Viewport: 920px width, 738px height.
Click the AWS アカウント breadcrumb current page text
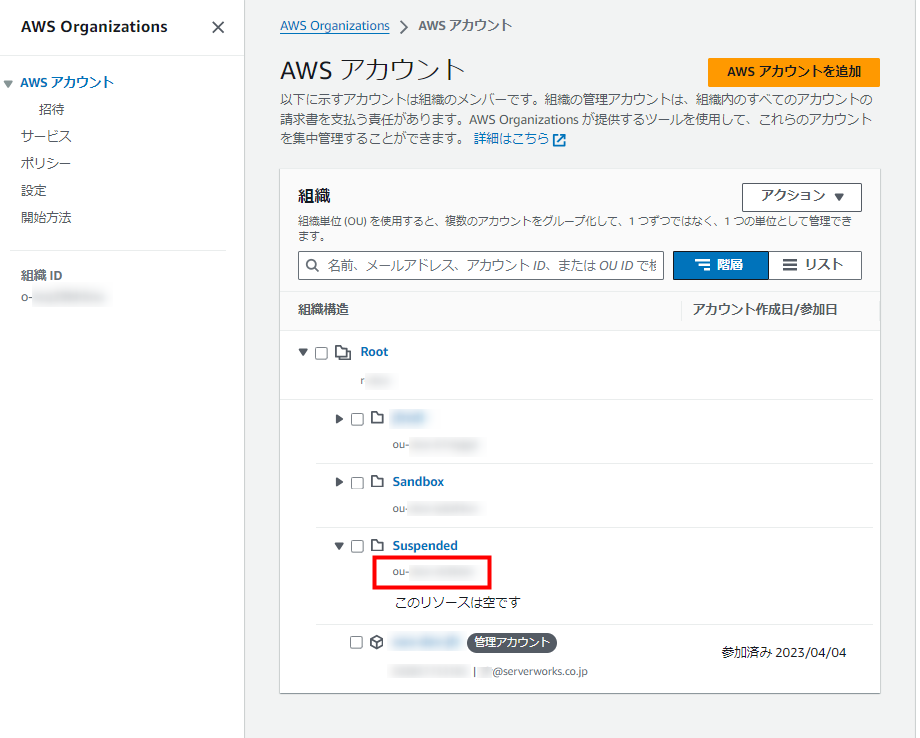(x=465, y=26)
